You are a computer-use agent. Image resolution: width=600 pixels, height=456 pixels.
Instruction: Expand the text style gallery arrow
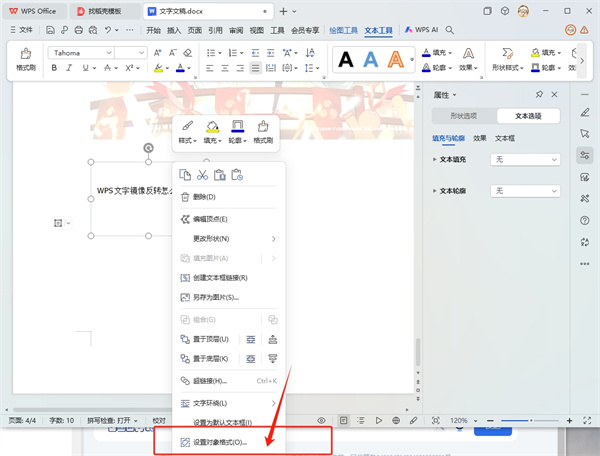(x=412, y=60)
